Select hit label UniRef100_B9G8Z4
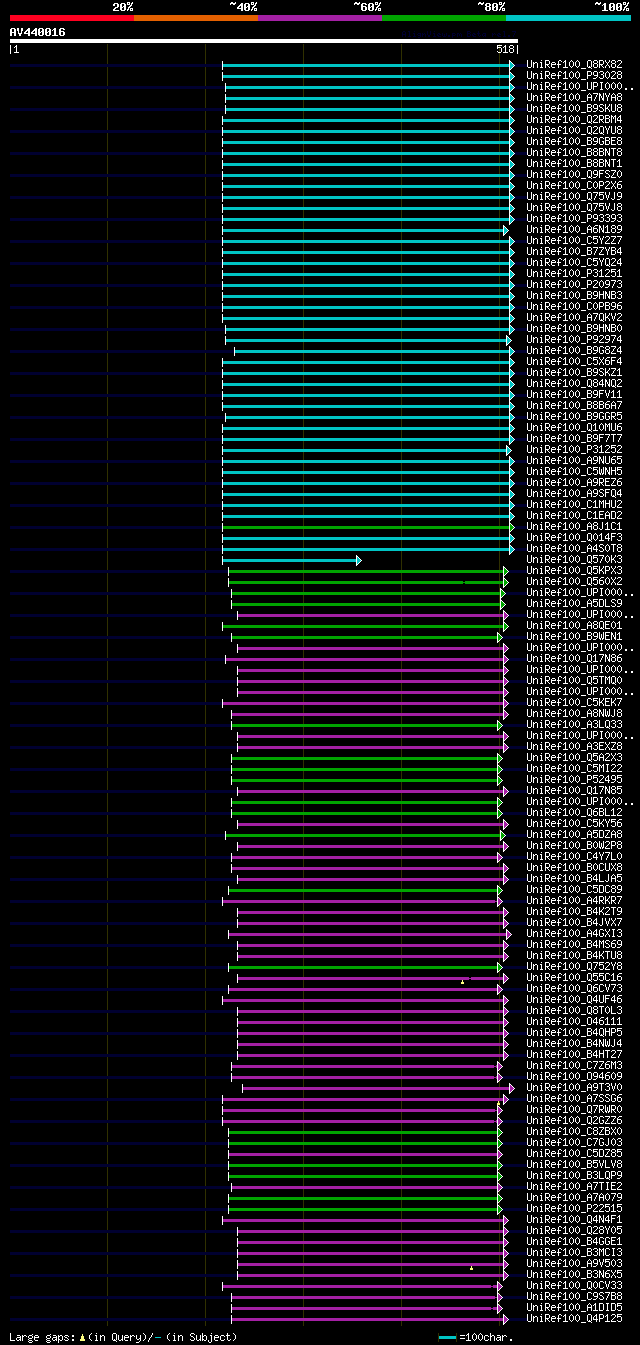Screen dimensions: 640x1345 click(574, 350)
